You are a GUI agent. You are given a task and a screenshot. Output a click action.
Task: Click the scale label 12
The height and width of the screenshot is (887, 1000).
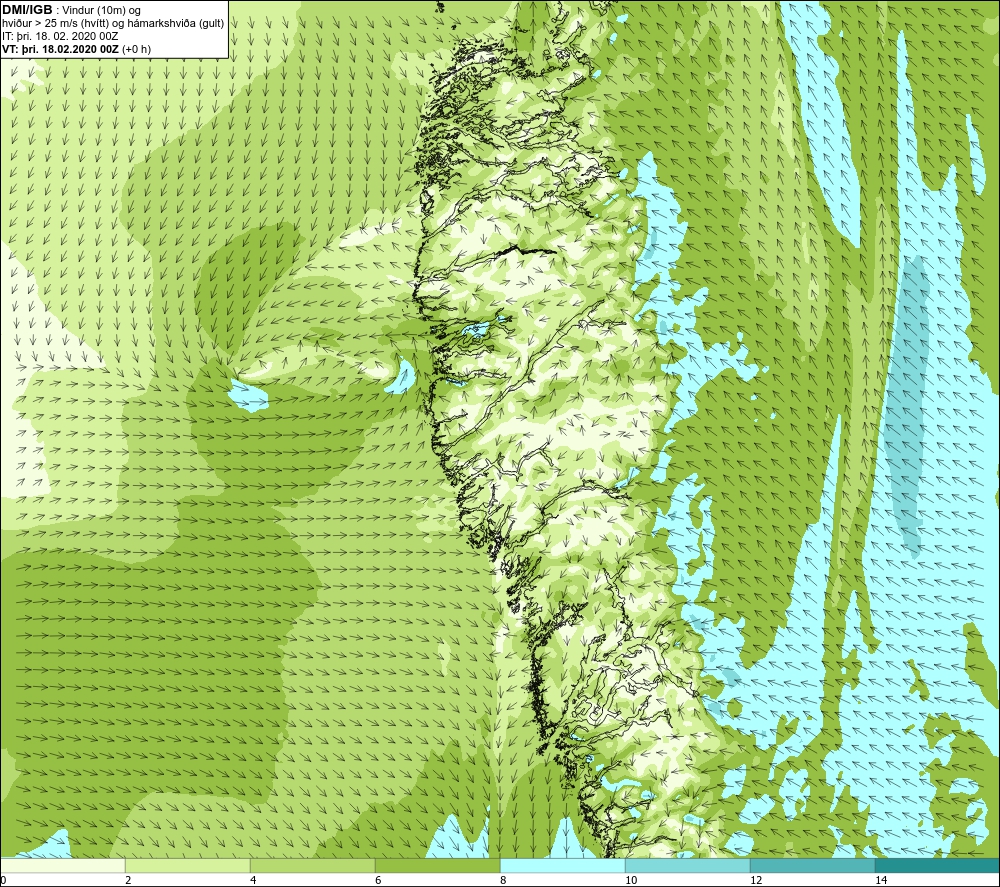pyautogui.click(x=756, y=880)
